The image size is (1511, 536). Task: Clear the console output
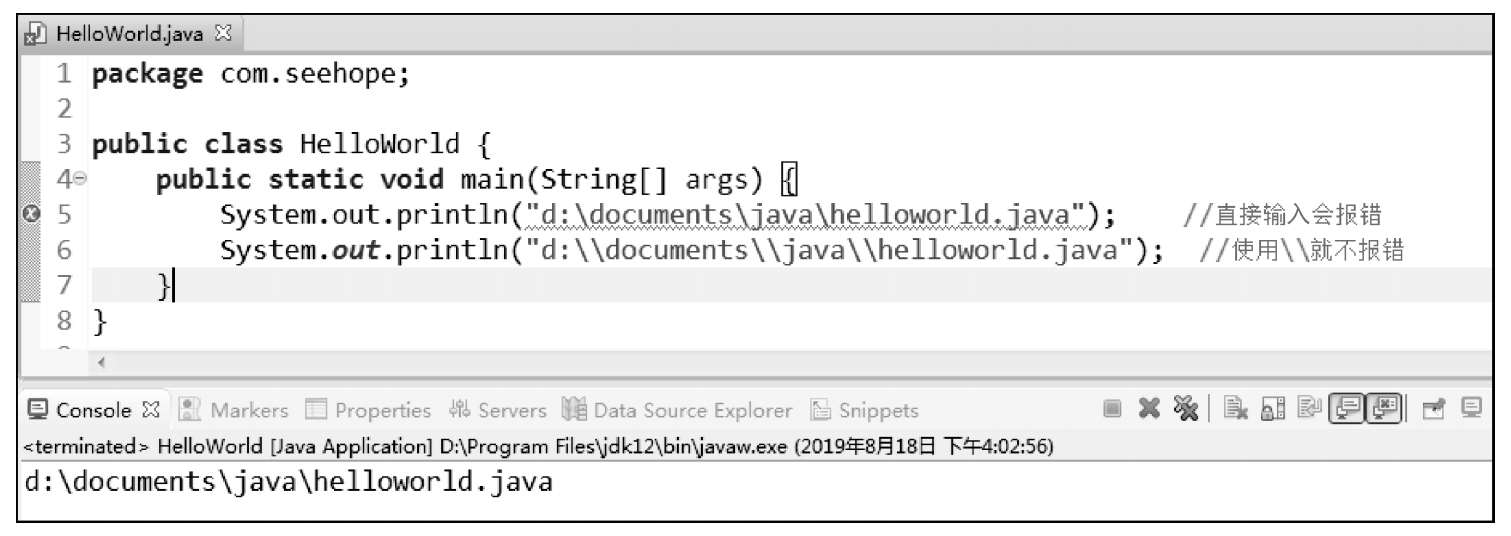coord(1236,409)
